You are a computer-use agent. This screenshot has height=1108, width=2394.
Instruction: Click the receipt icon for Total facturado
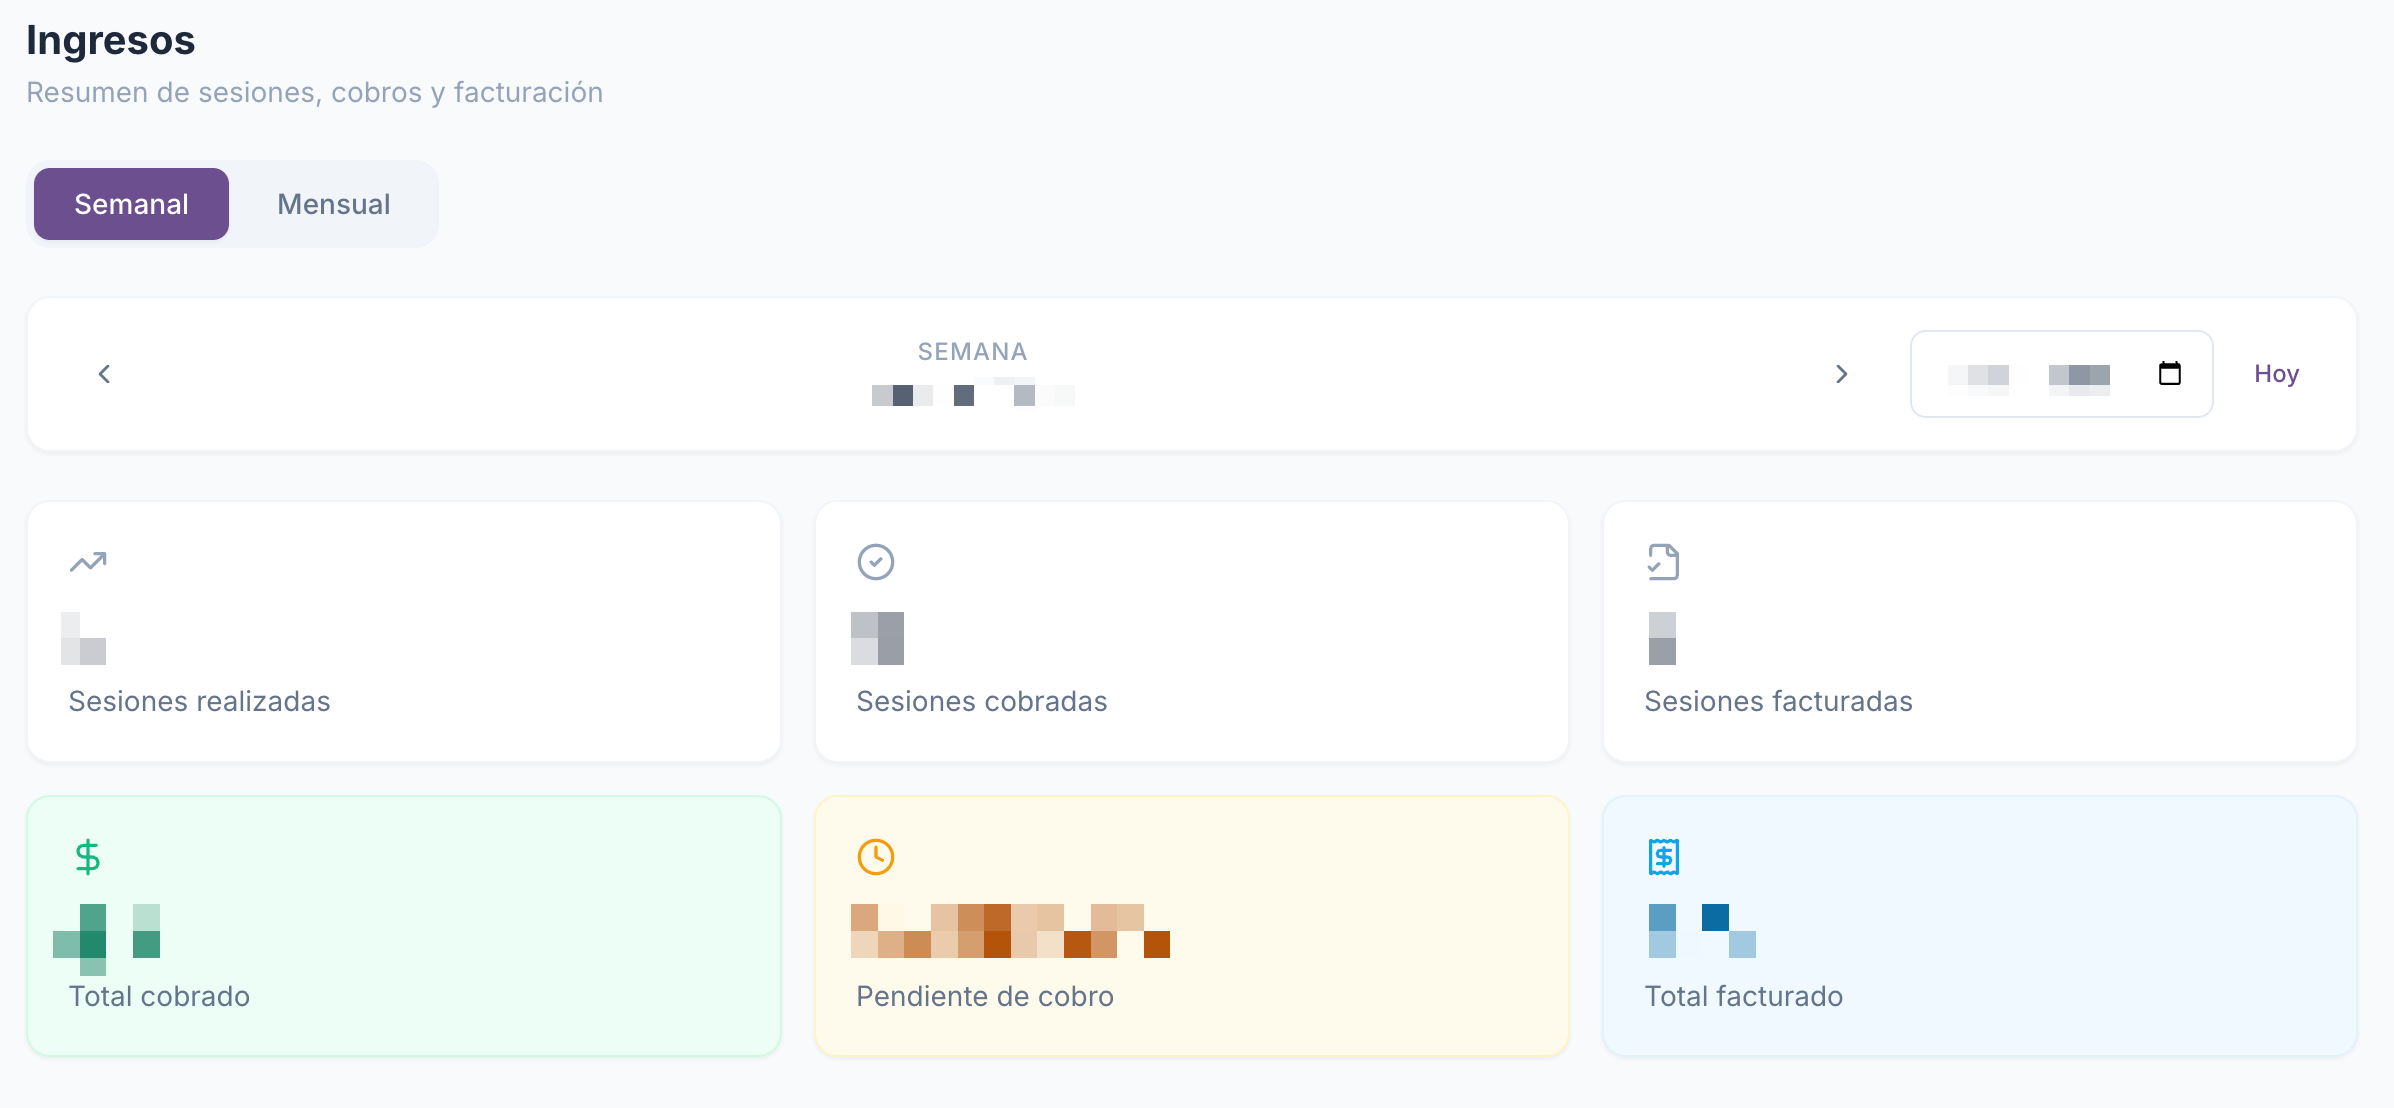point(1664,857)
